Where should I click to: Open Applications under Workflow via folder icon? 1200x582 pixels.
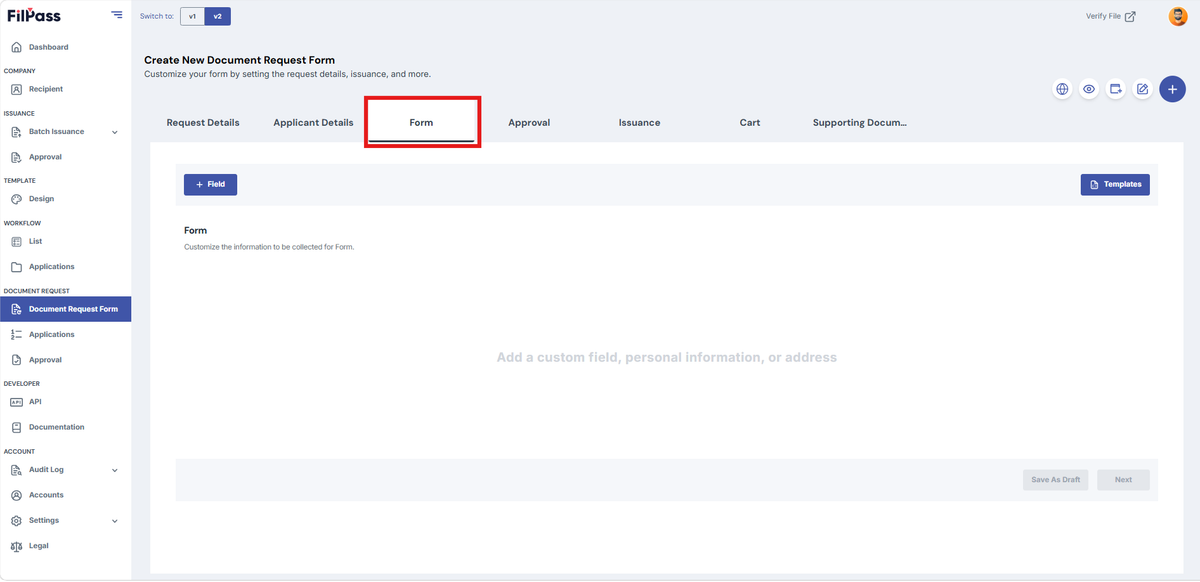pyautogui.click(x=16, y=267)
